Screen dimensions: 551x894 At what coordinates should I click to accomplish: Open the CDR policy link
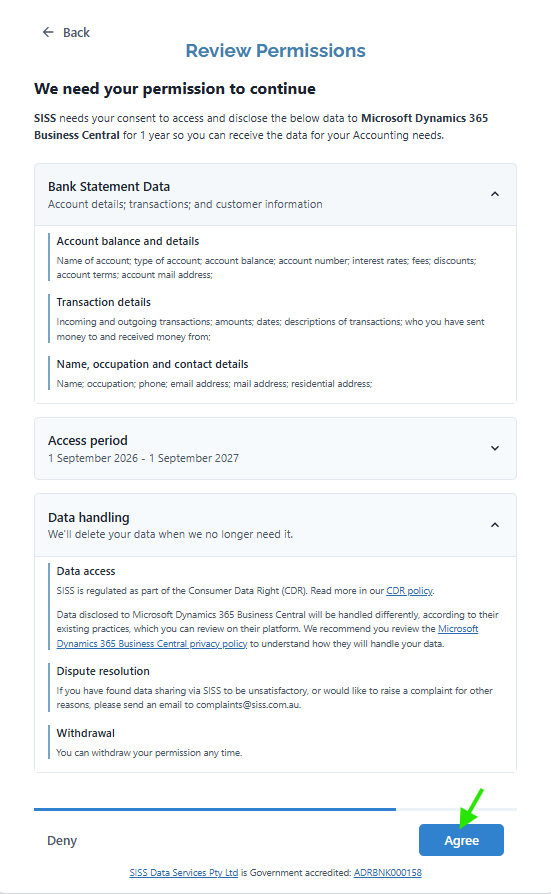coord(410,591)
